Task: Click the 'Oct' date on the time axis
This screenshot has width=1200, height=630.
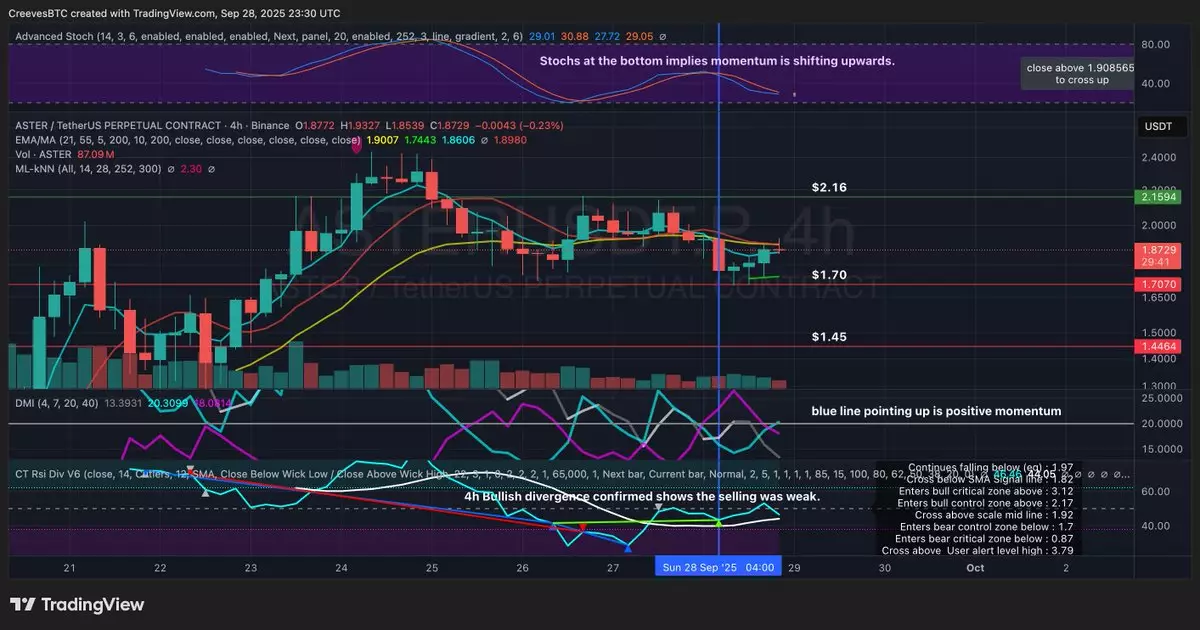Action: (x=975, y=567)
